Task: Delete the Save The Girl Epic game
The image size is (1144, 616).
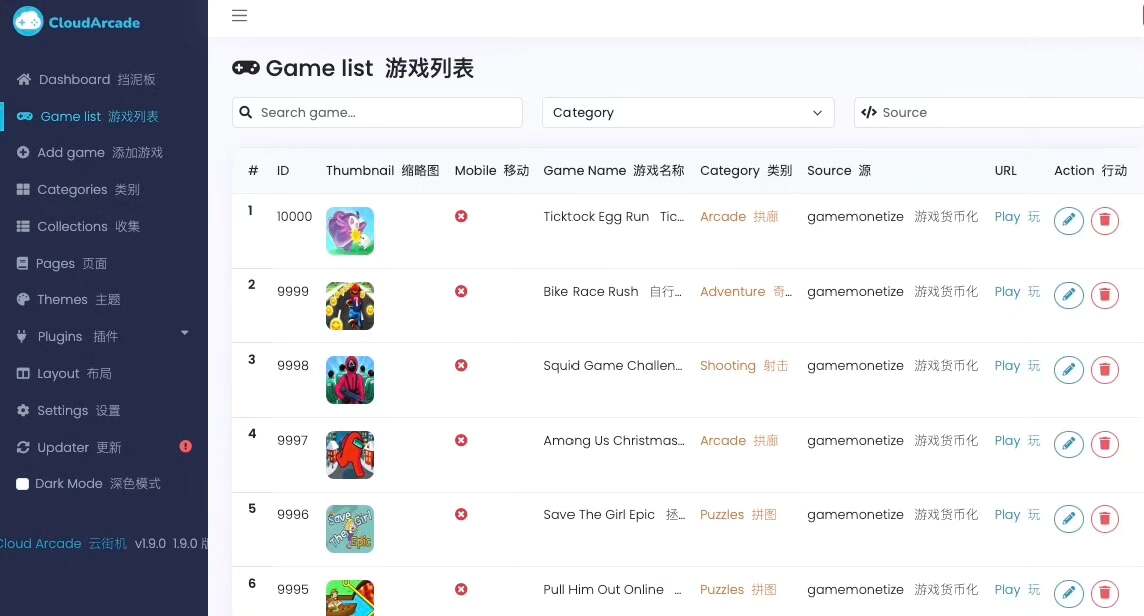Action: (1105, 518)
